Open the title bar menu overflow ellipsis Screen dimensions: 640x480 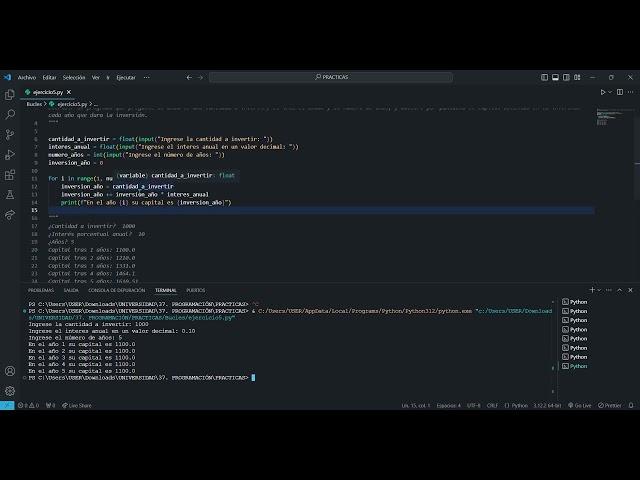point(147,77)
